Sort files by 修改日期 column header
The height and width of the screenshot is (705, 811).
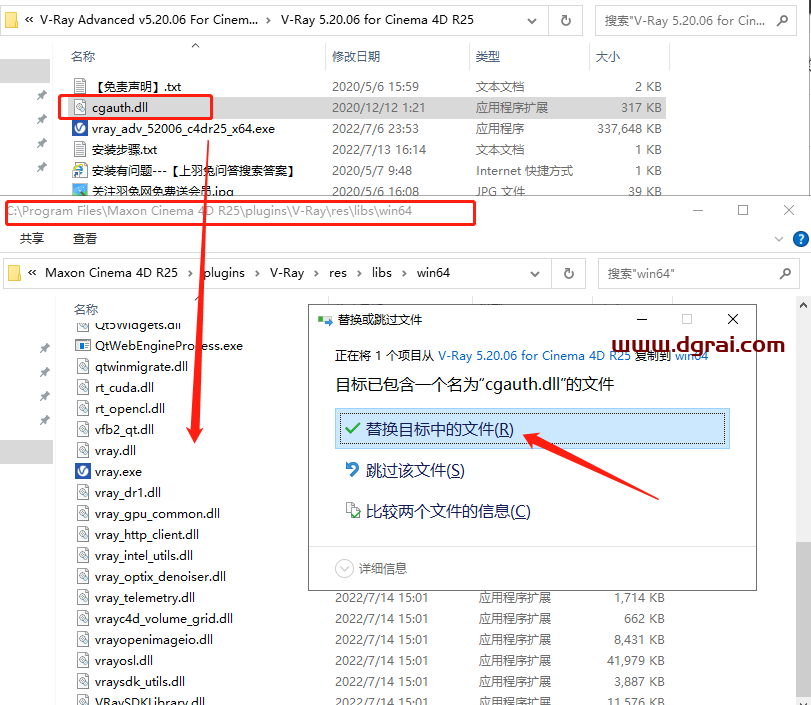356,57
